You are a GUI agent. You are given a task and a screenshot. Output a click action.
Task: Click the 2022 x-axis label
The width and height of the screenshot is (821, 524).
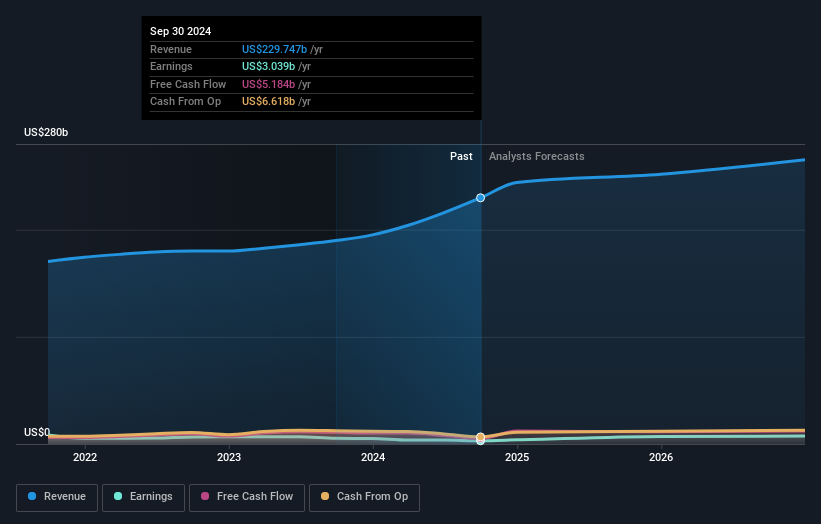point(85,457)
